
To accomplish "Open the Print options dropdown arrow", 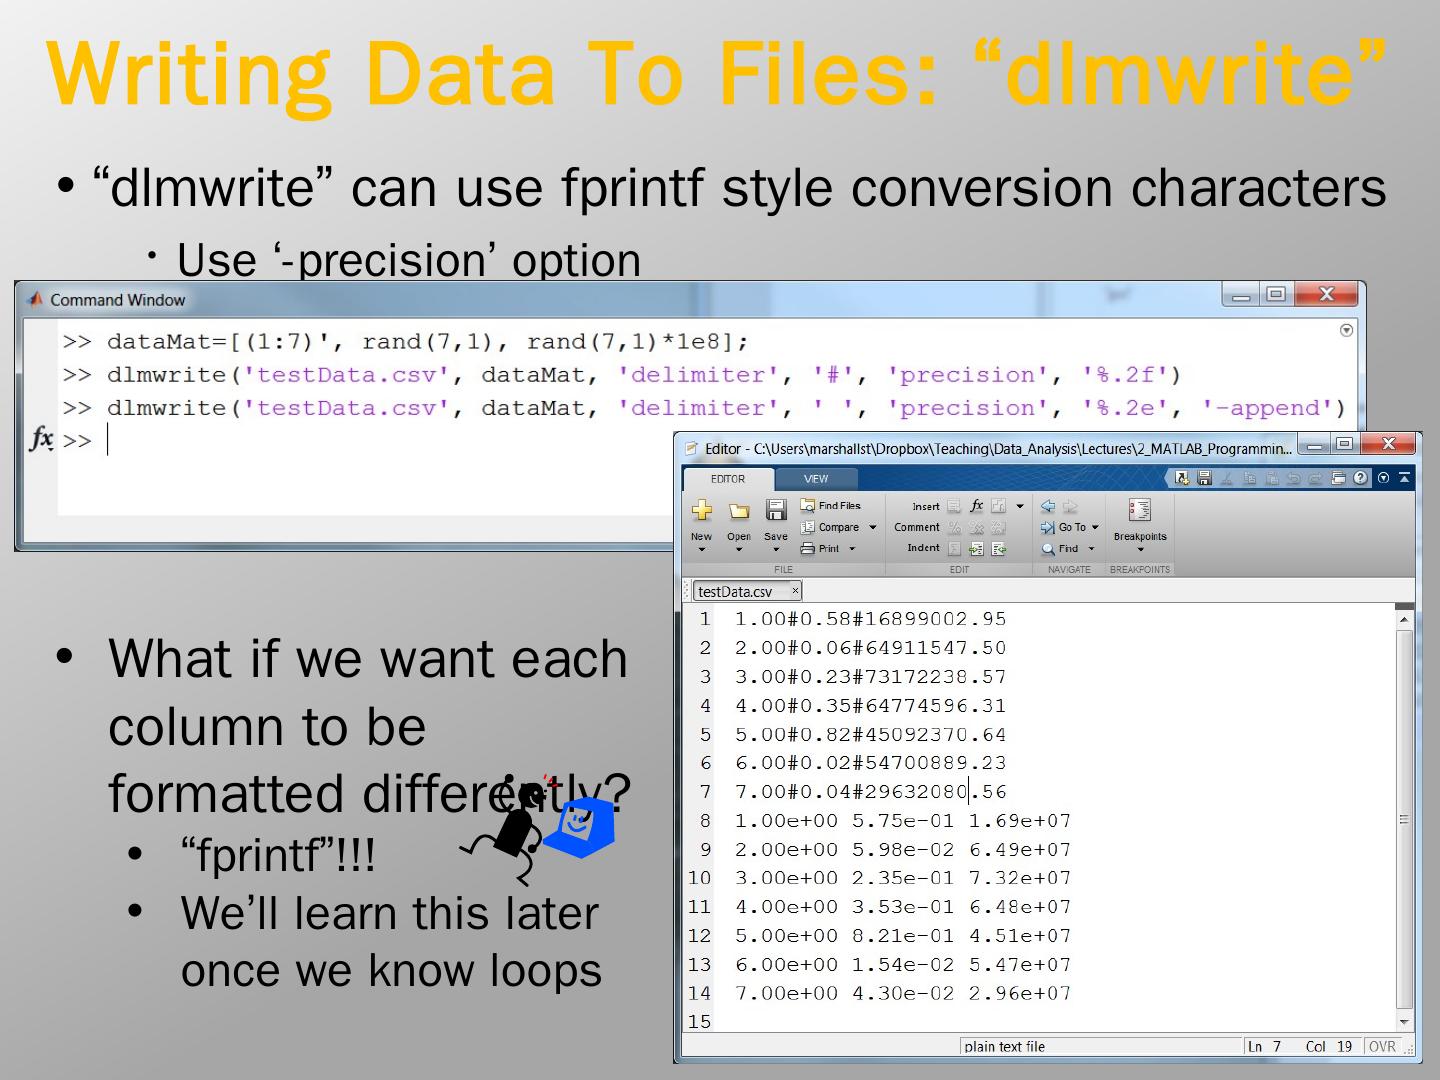I will 852,548.
